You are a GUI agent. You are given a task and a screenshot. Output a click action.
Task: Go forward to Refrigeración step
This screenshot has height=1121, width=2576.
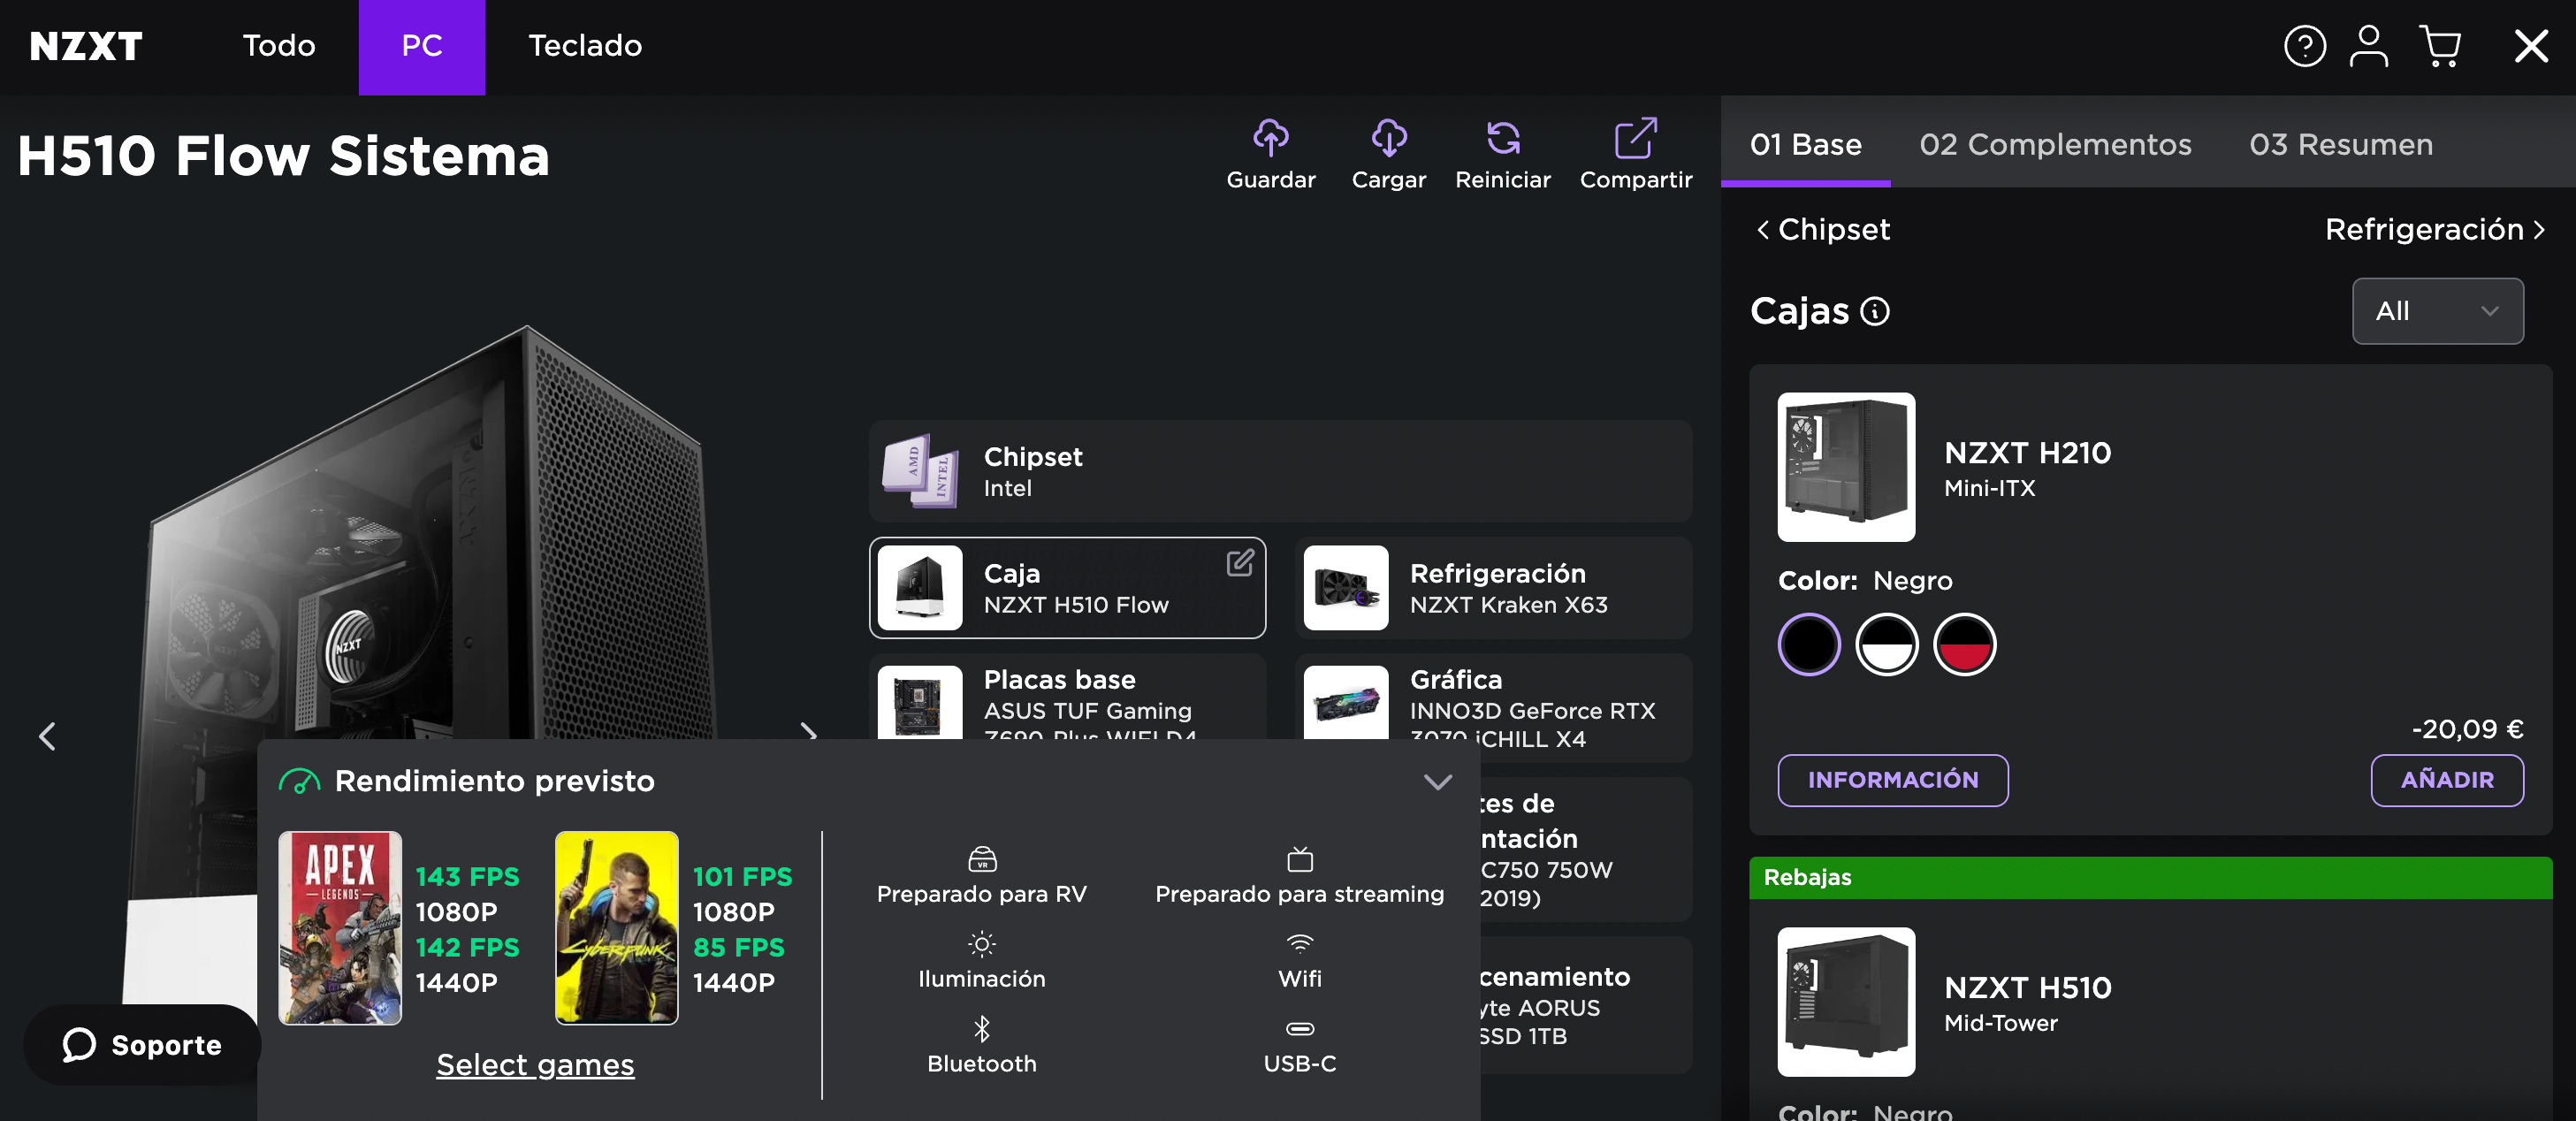coord(2435,229)
